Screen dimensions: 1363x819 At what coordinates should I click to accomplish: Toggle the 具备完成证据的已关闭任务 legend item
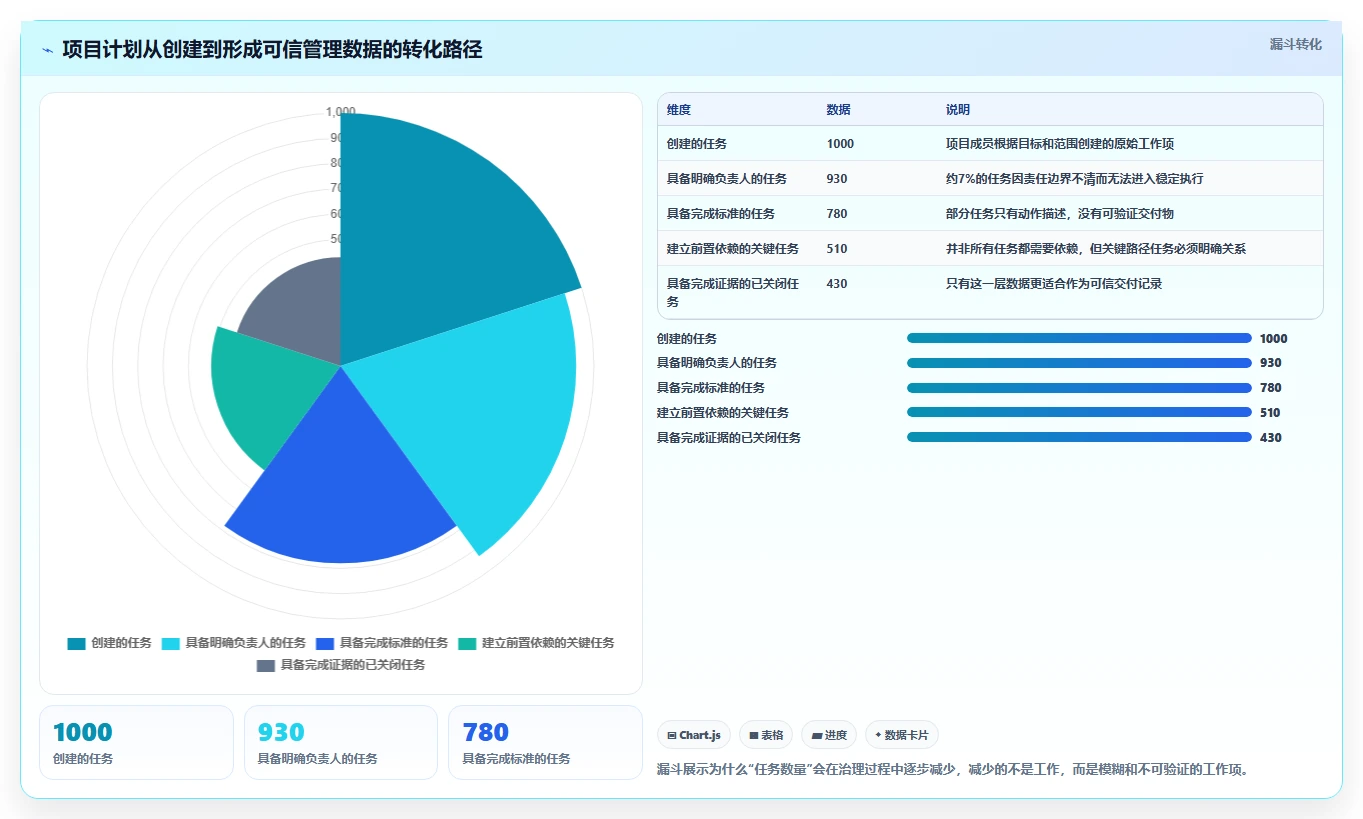341,665
